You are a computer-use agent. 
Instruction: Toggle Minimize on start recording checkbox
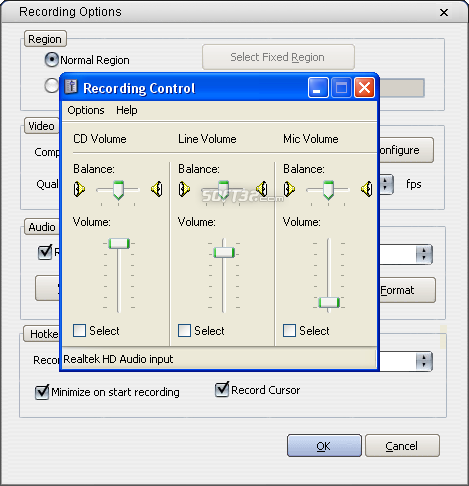tap(42, 392)
